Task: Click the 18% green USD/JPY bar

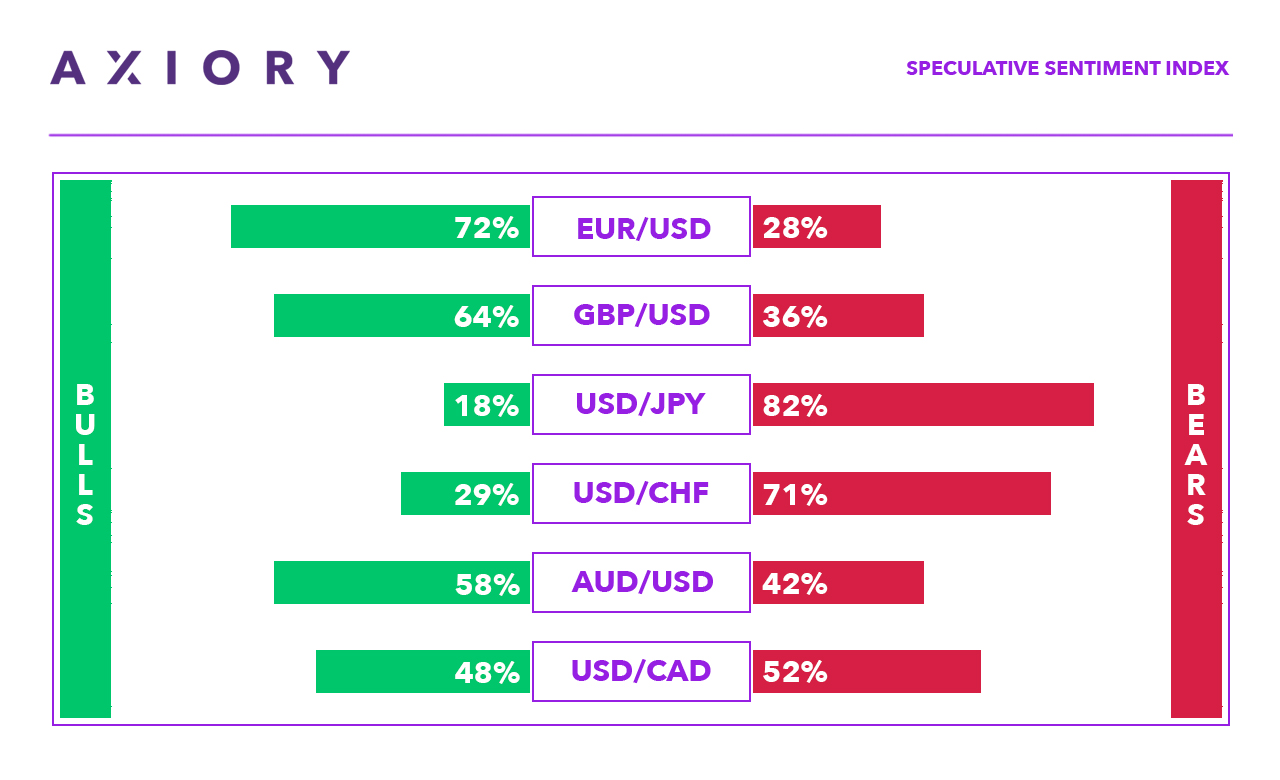Action: [487, 405]
